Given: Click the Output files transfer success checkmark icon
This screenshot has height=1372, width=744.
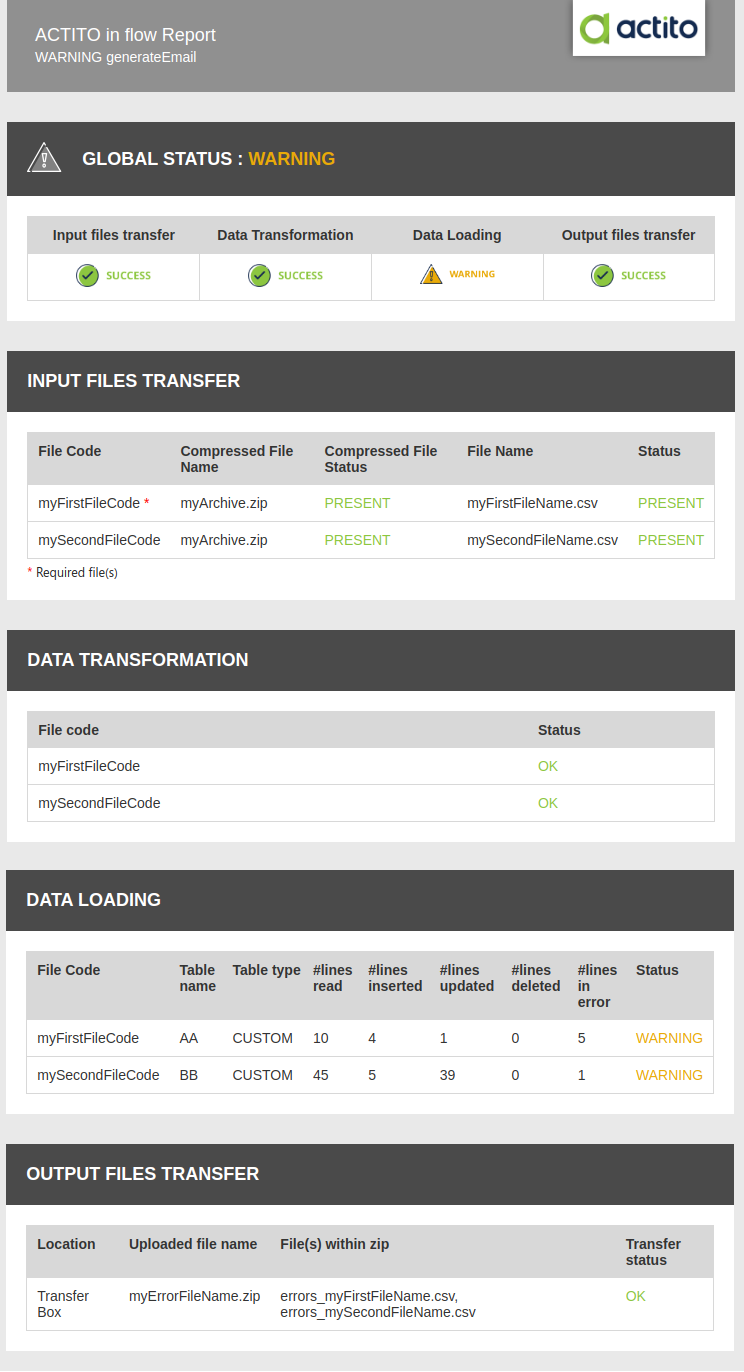Looking at the screenshot, I should pos(602,275).
